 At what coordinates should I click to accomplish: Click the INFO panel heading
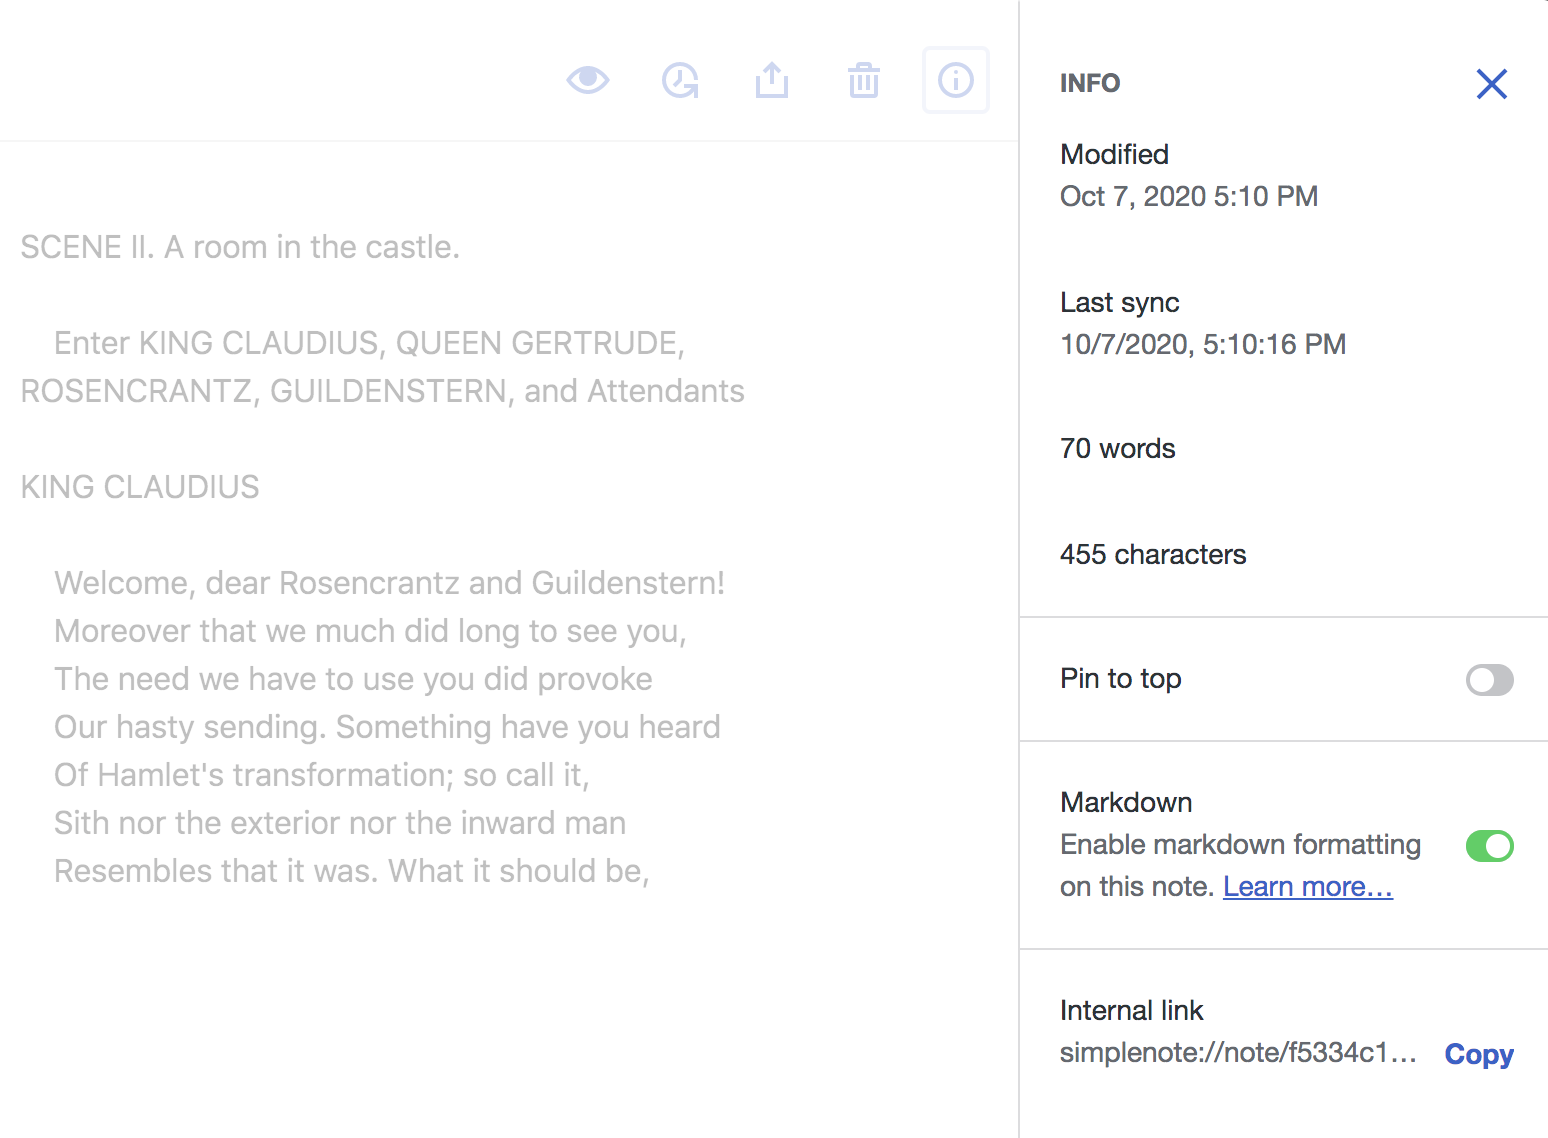click(1090, 83)
